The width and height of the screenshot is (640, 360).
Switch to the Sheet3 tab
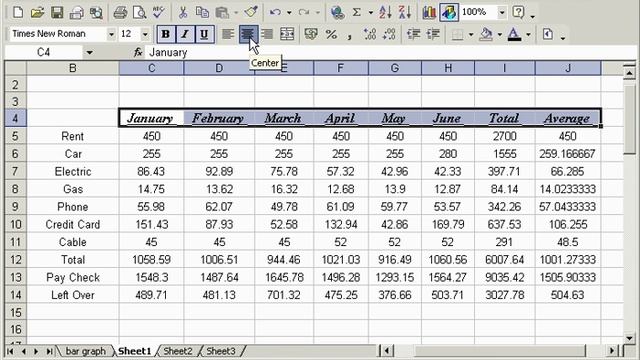(x=221, y=351)
